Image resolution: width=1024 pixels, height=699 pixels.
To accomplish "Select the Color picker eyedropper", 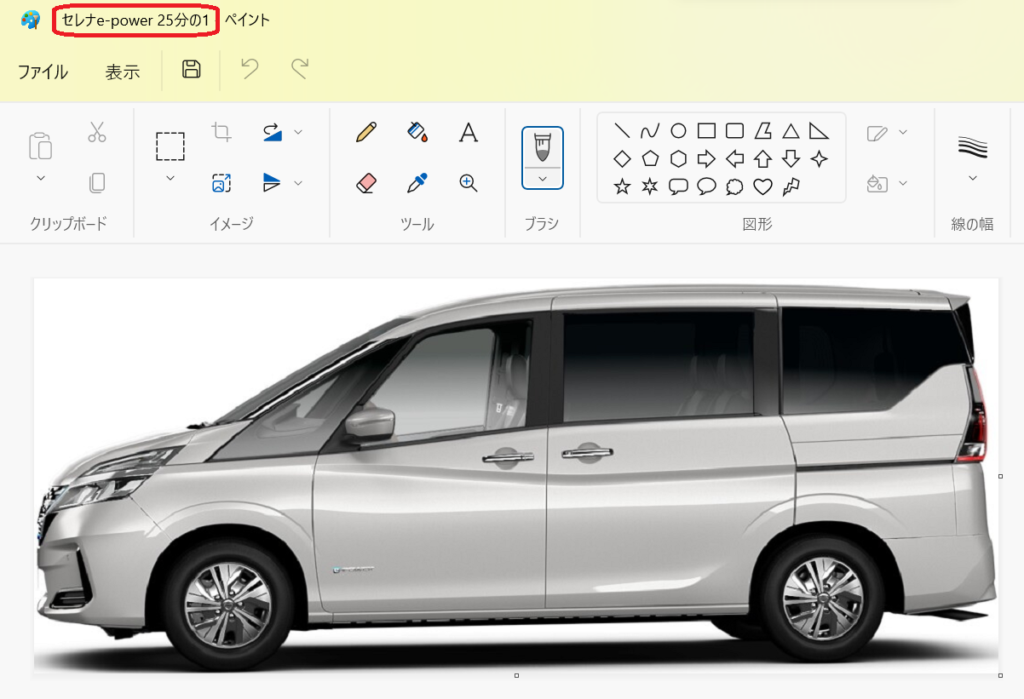I will [x=417, y=182].
